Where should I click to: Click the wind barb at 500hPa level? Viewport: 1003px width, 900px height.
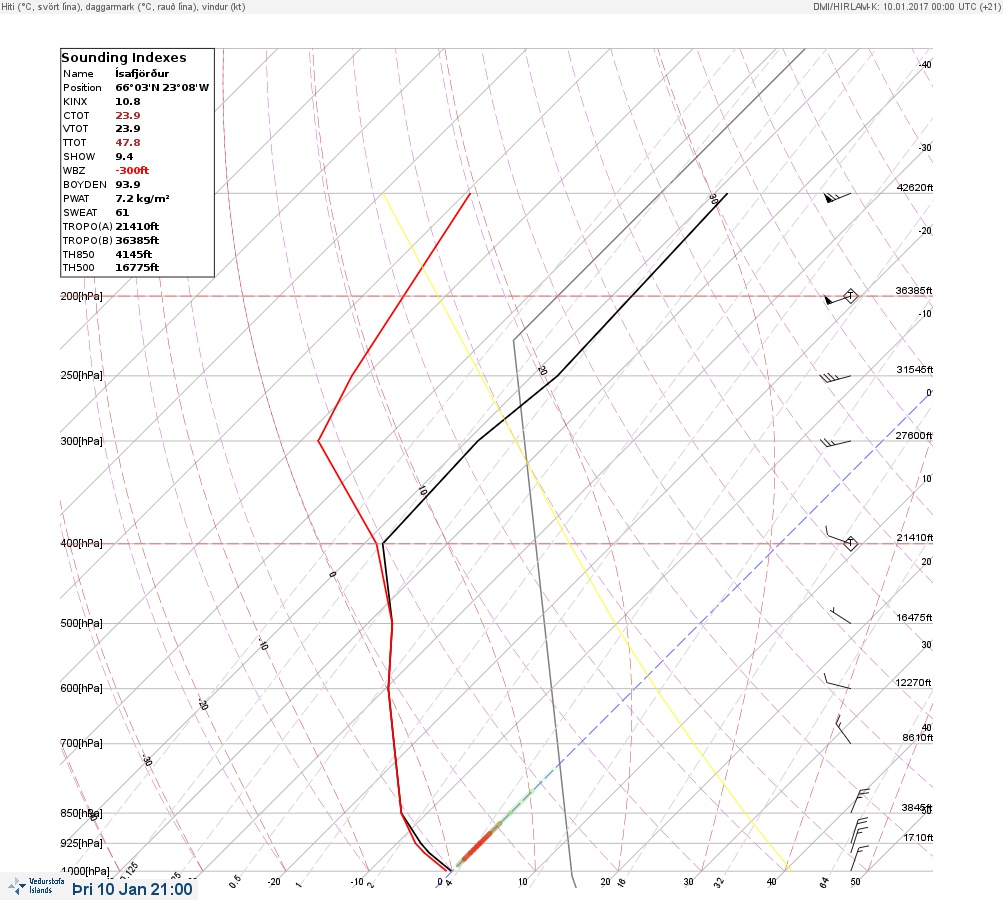pyautogui.click(x=840, y=615)
